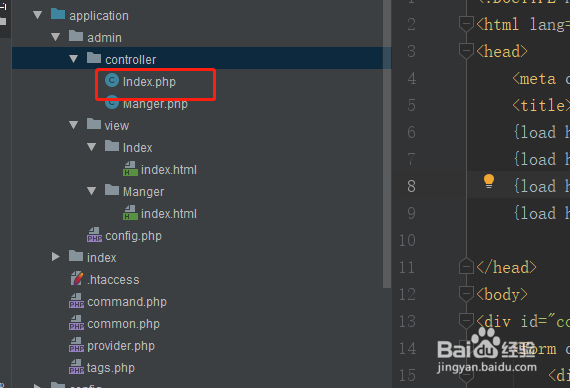Click the Manger.php class icon

coord(112,103)
